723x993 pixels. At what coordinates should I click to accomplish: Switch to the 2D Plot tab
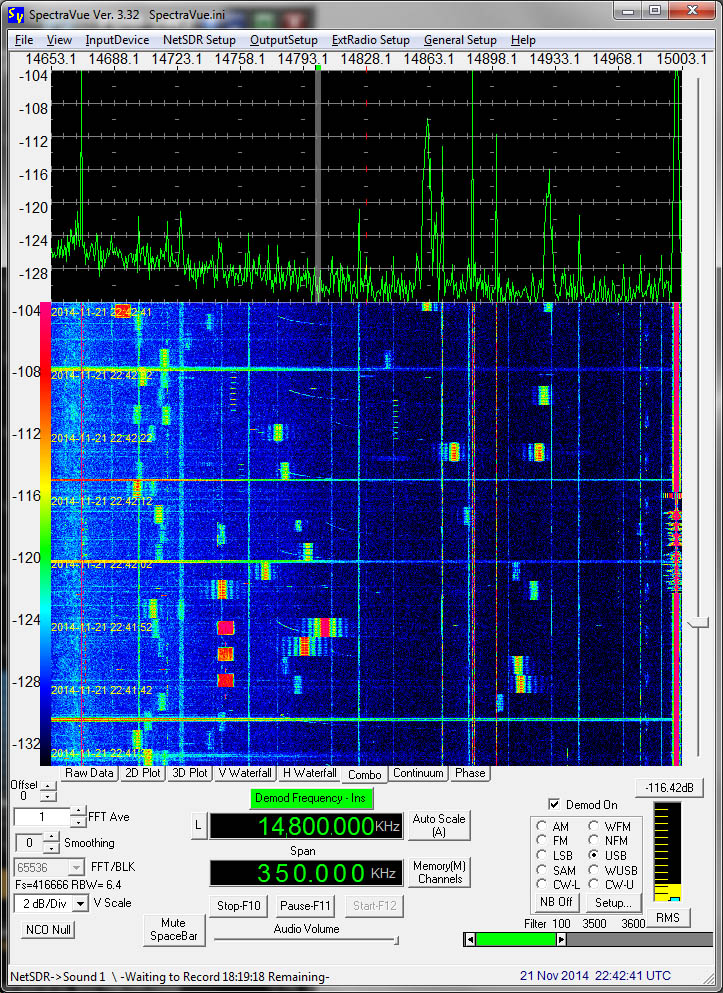click(x=142, y=773)
